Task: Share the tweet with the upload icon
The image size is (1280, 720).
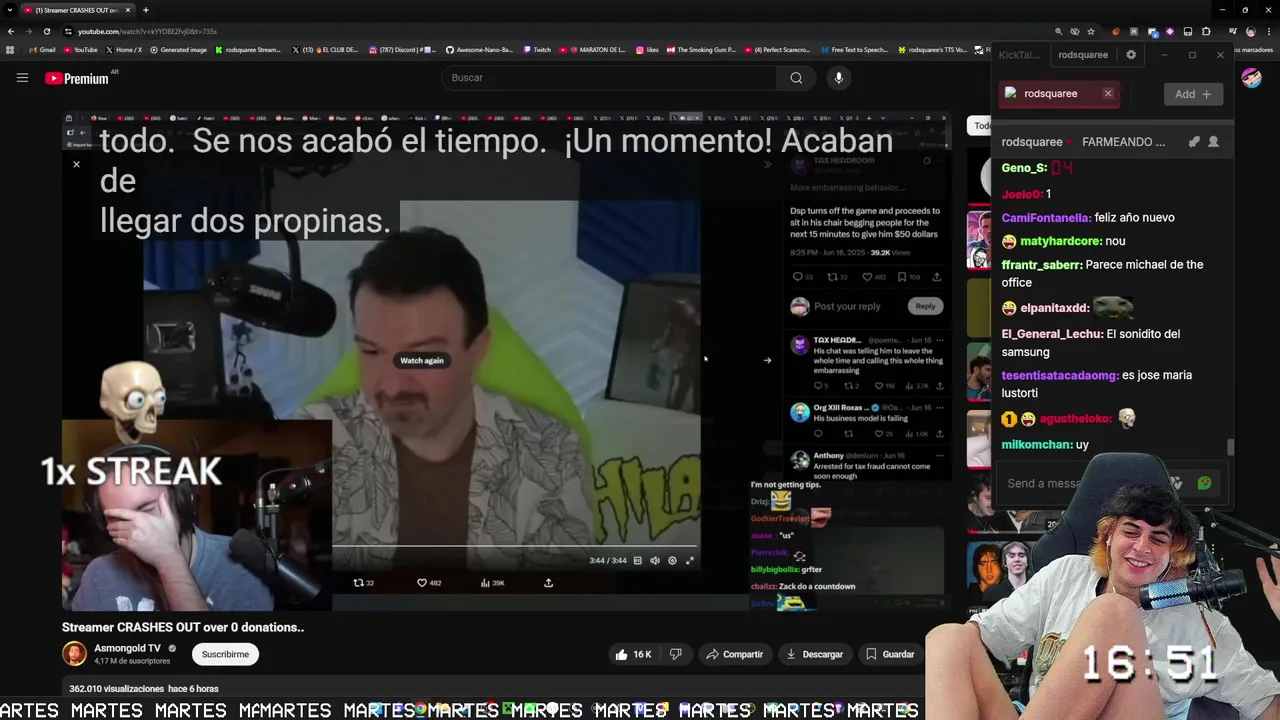Action: click(549, 583)
